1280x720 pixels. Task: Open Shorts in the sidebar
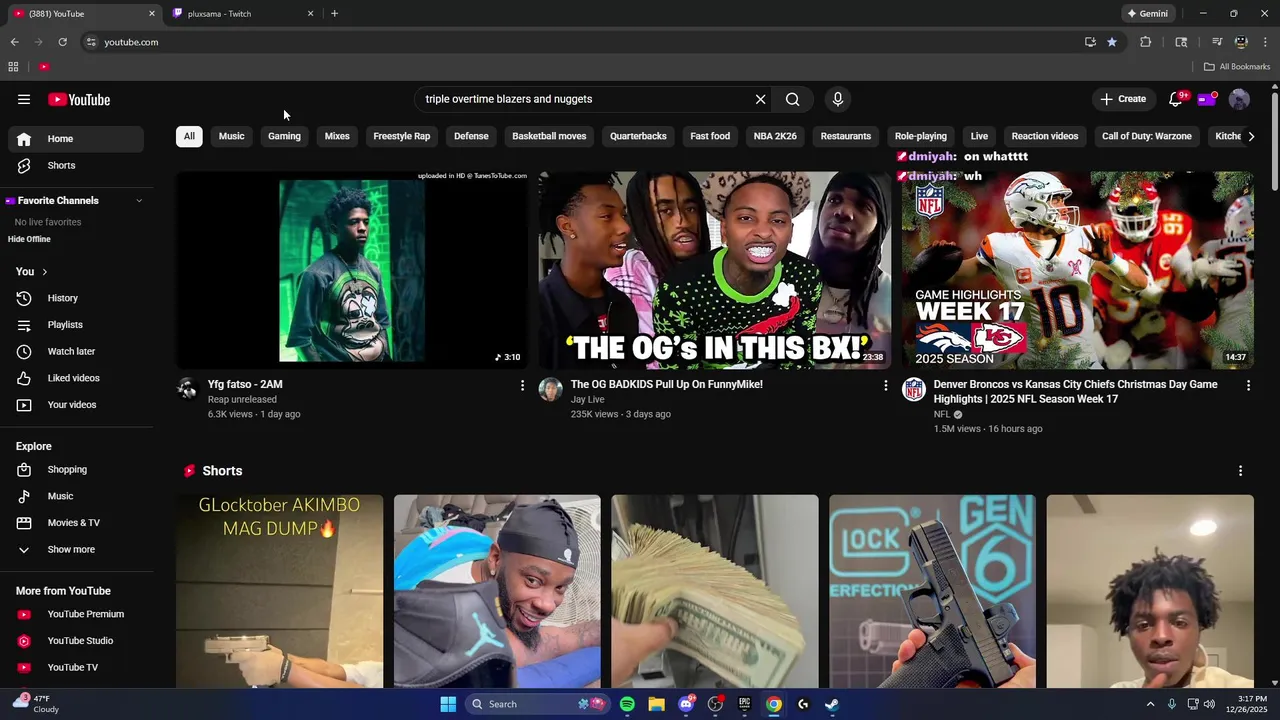tap(76, 165)
